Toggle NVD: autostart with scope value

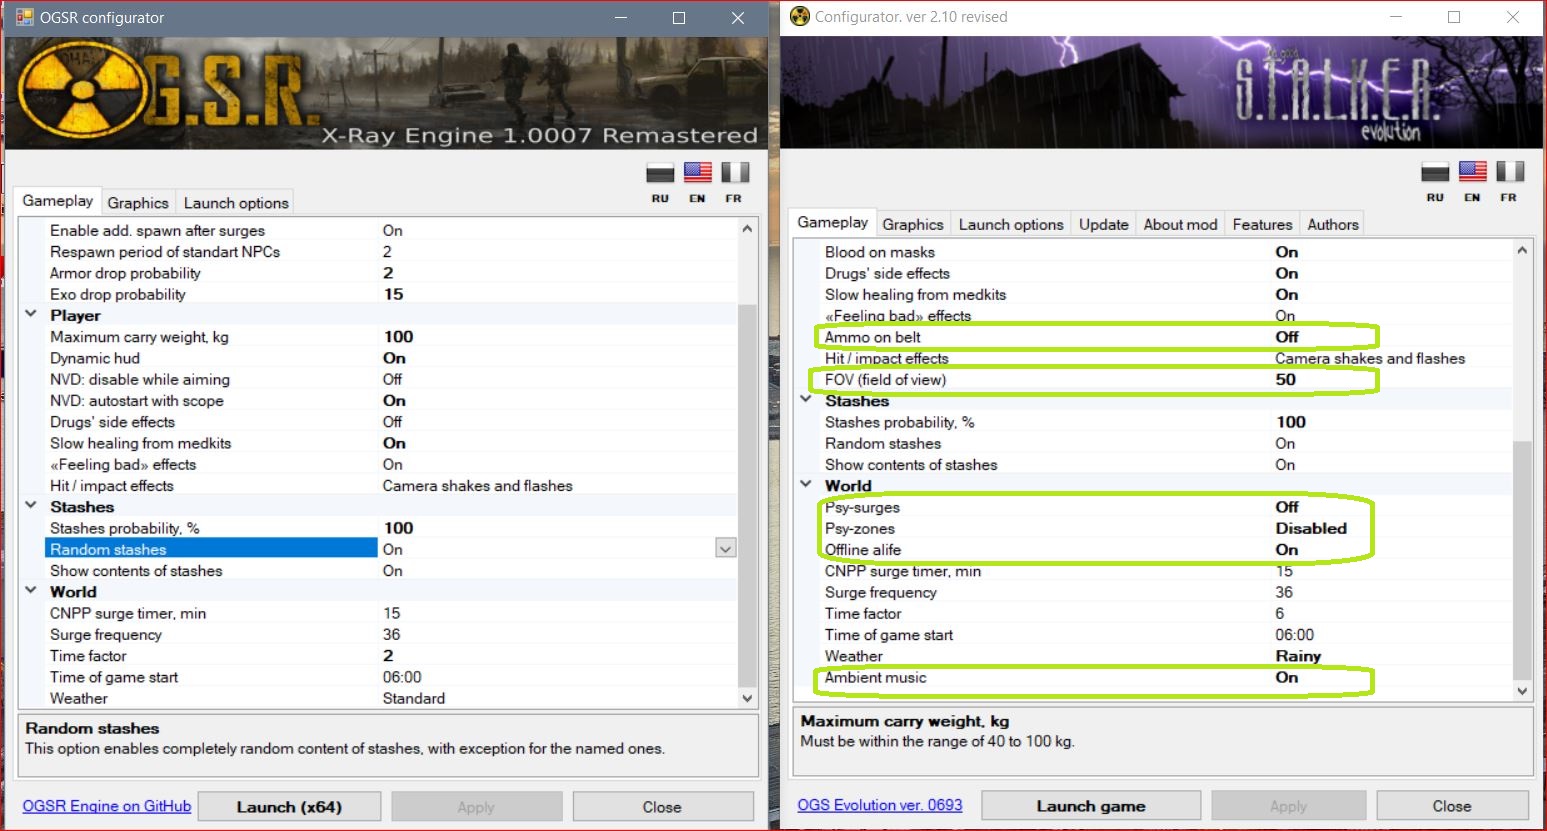coord(395,400)
